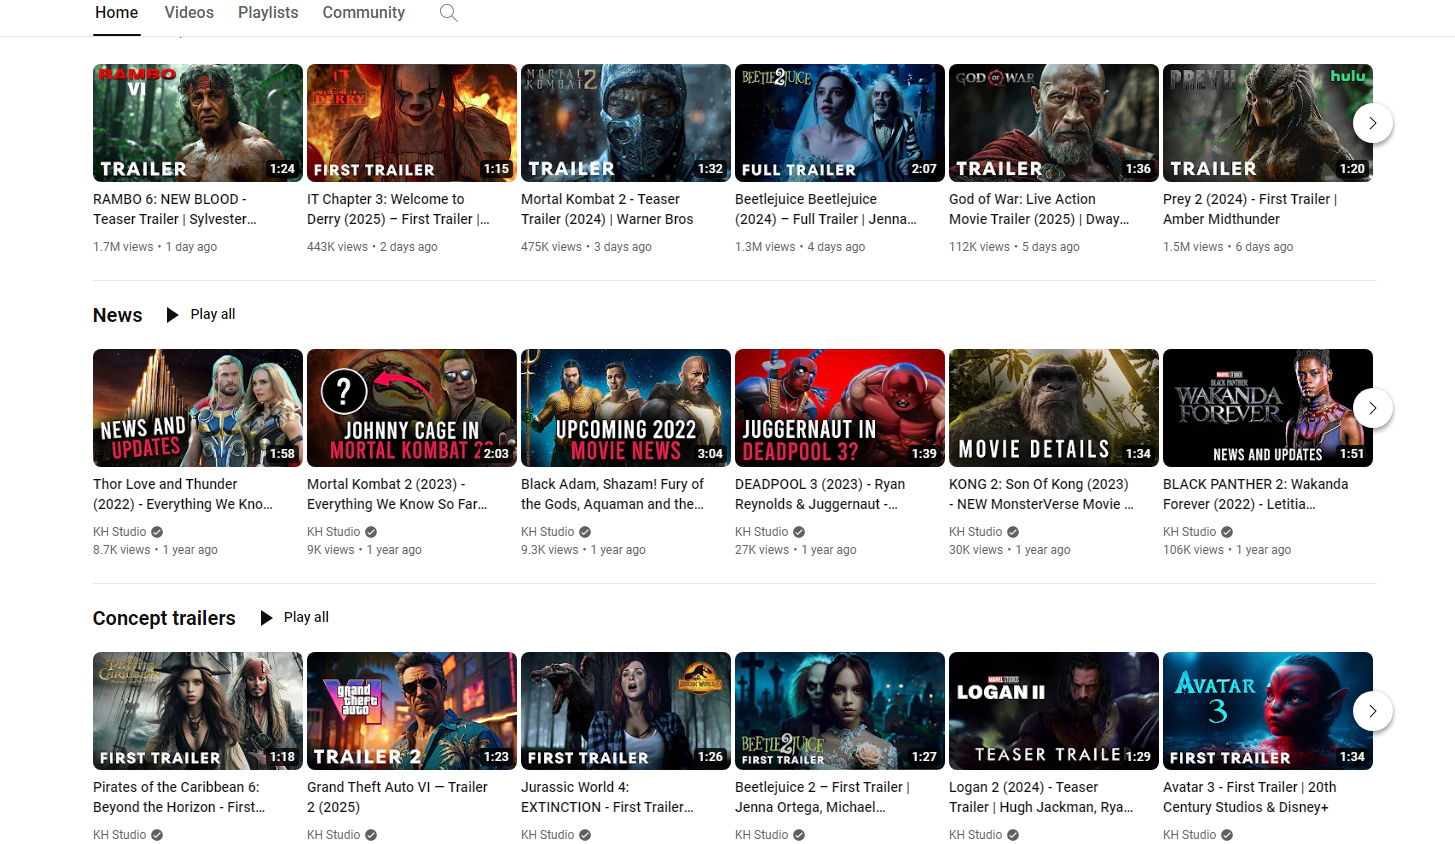
Task: Open the Concept trailers section heading
Action: click(164, 618)
